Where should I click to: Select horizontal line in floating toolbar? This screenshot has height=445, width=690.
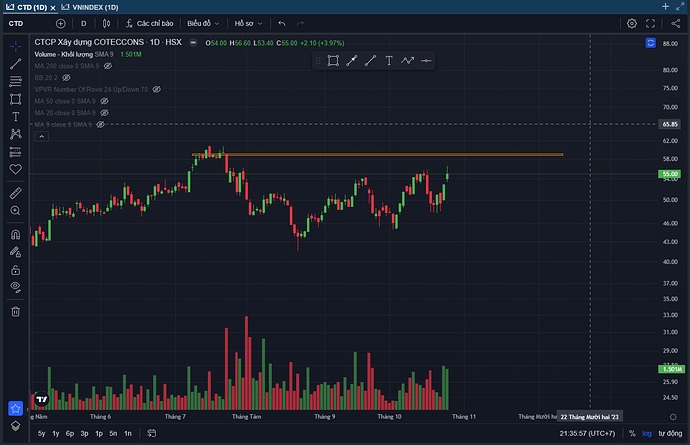click(426, 61)
